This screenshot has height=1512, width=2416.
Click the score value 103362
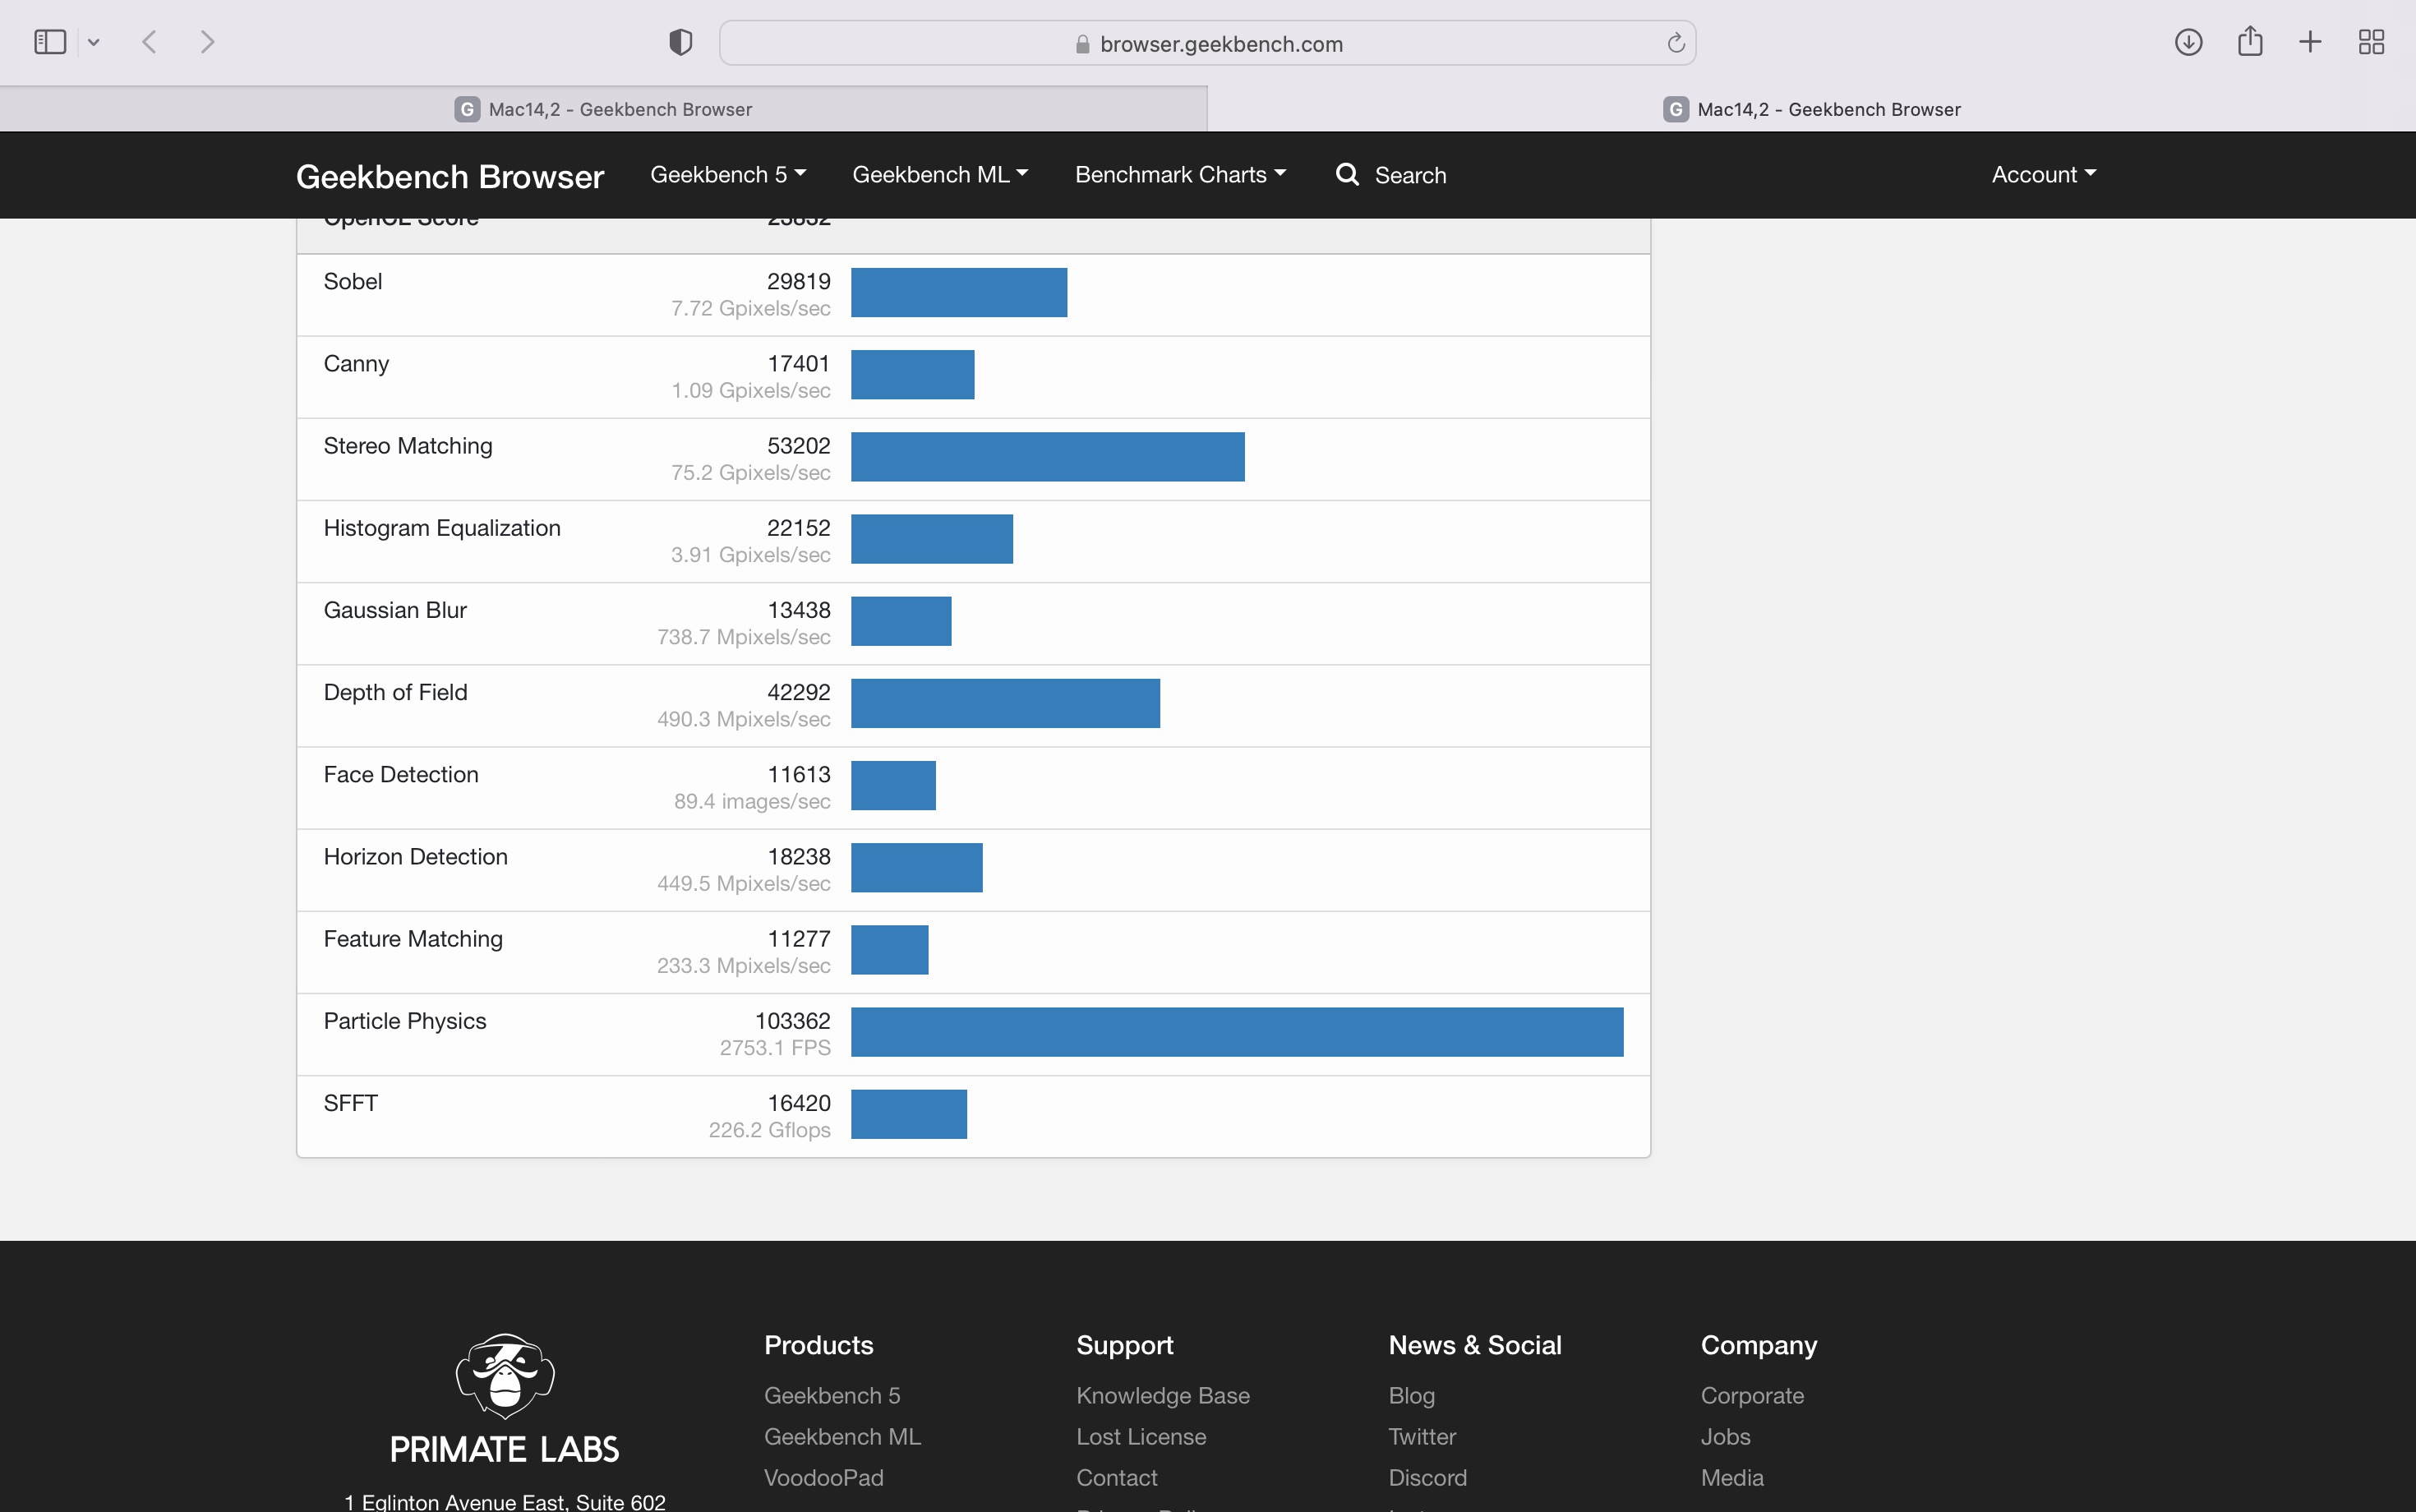792,1021
